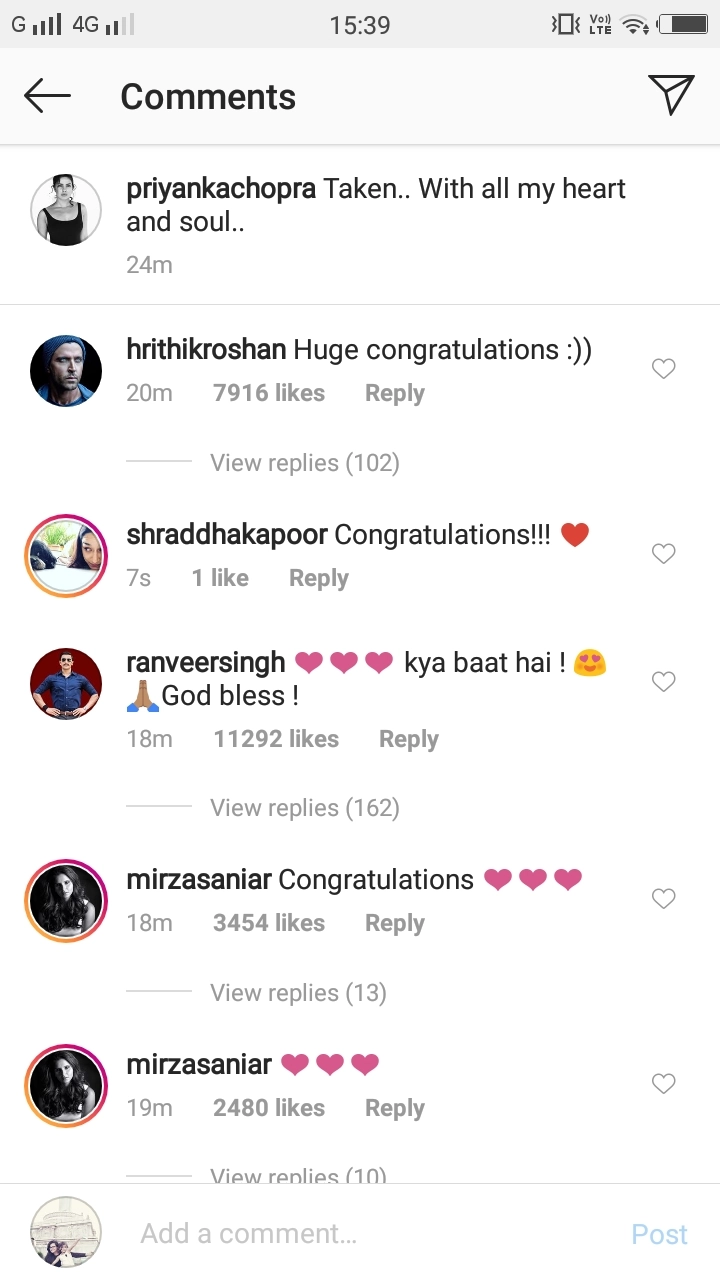The height and width of the screenshot is (1280, 720).
Task: Like shraddhakapoor's comment with heart icon
Action: (663, 553)
